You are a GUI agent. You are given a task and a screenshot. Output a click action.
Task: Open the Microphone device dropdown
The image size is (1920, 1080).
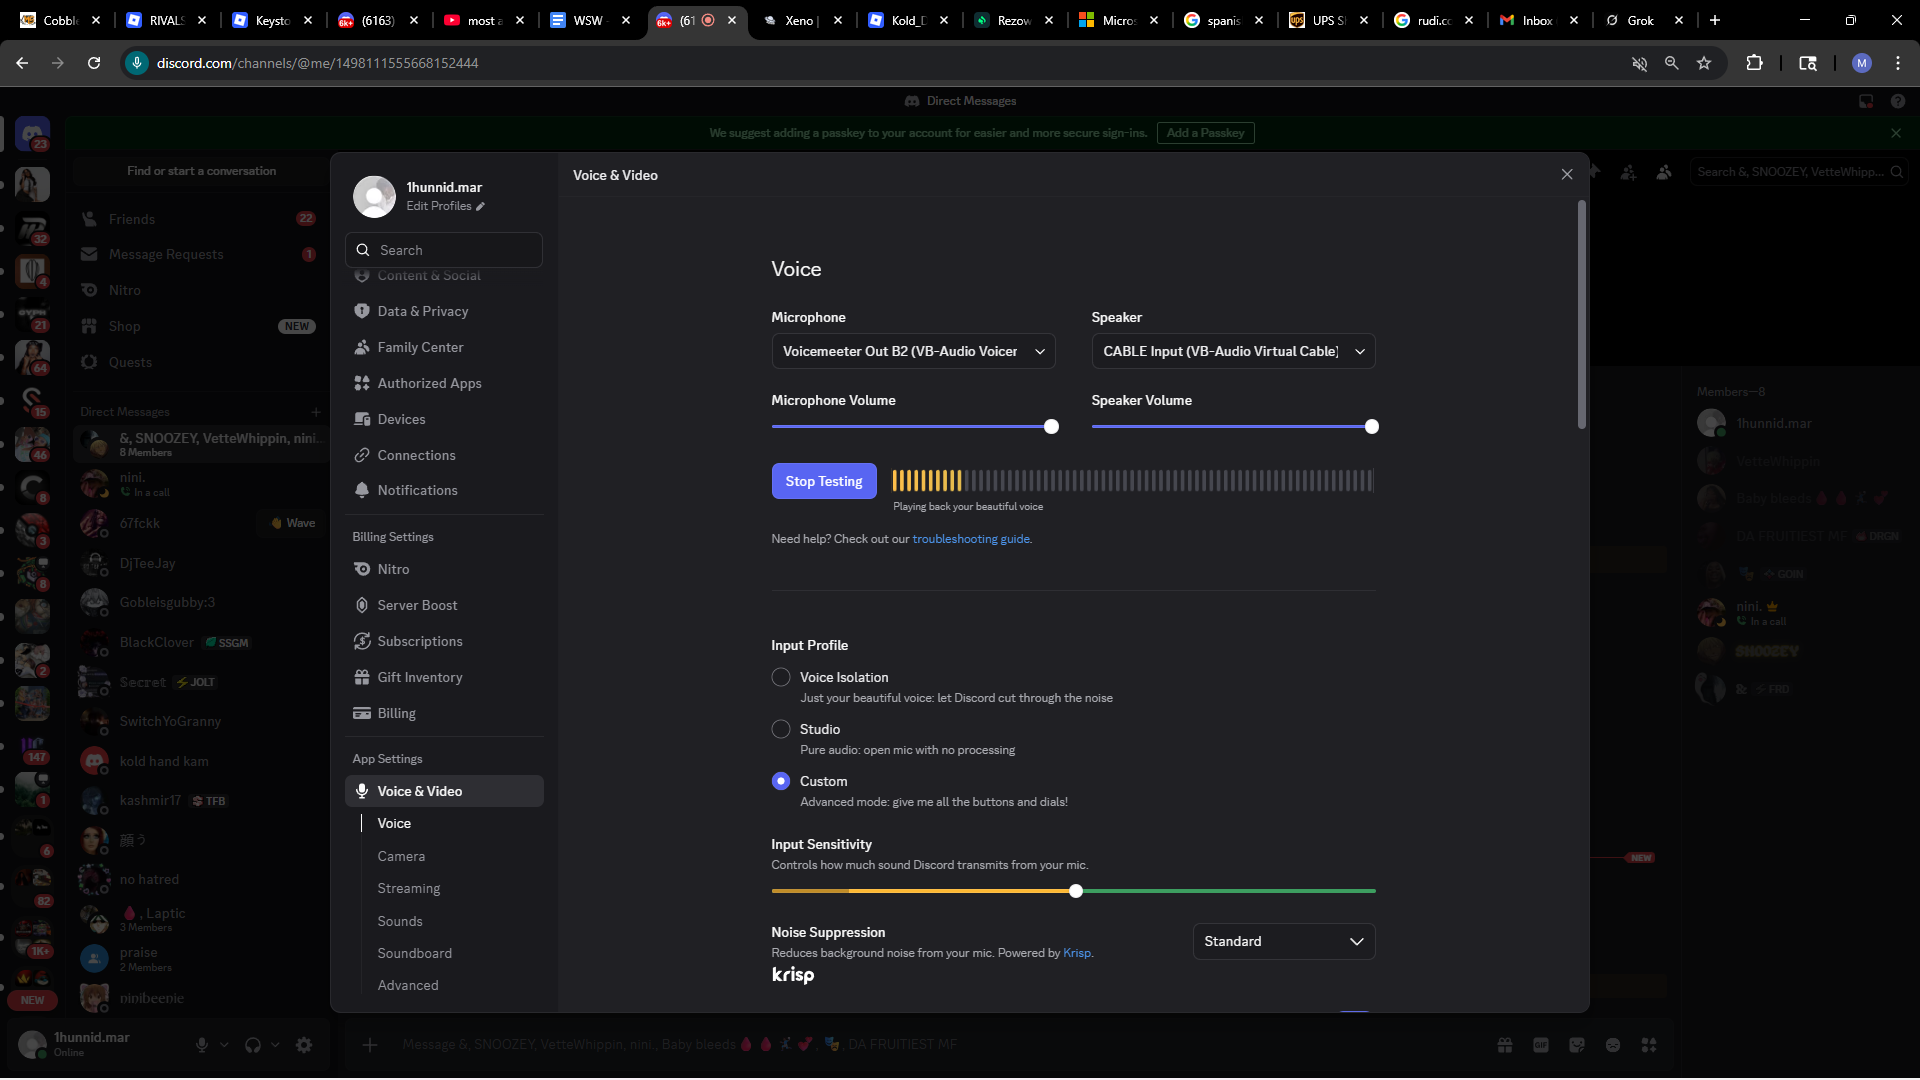pos(913,351)
